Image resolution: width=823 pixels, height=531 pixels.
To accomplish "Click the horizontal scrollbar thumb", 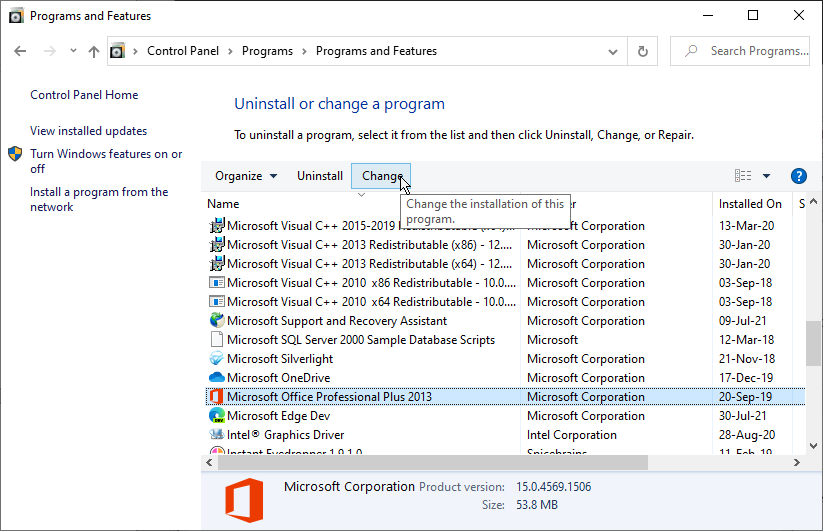I will point(433,462).
